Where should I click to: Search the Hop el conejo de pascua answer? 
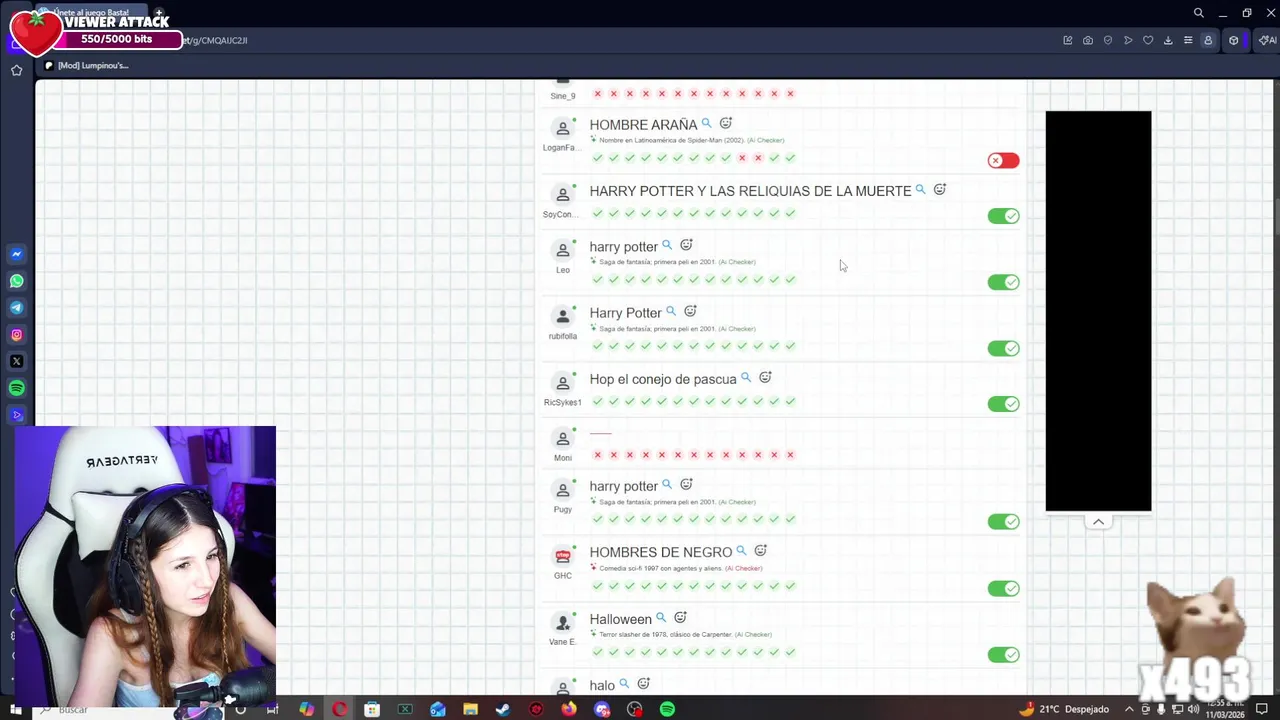pyautogui.click(x=746, y=377)
